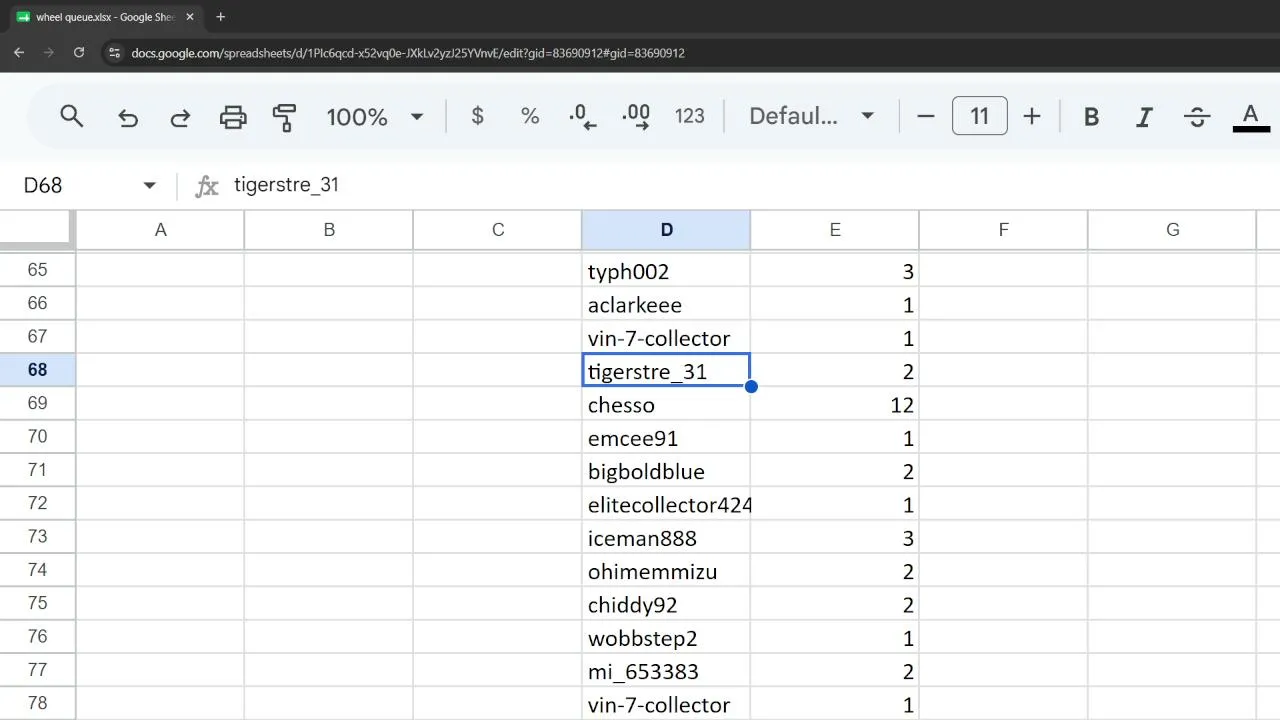Select column D header
This screenshot has height=720, width=1280.
(666, 230)
